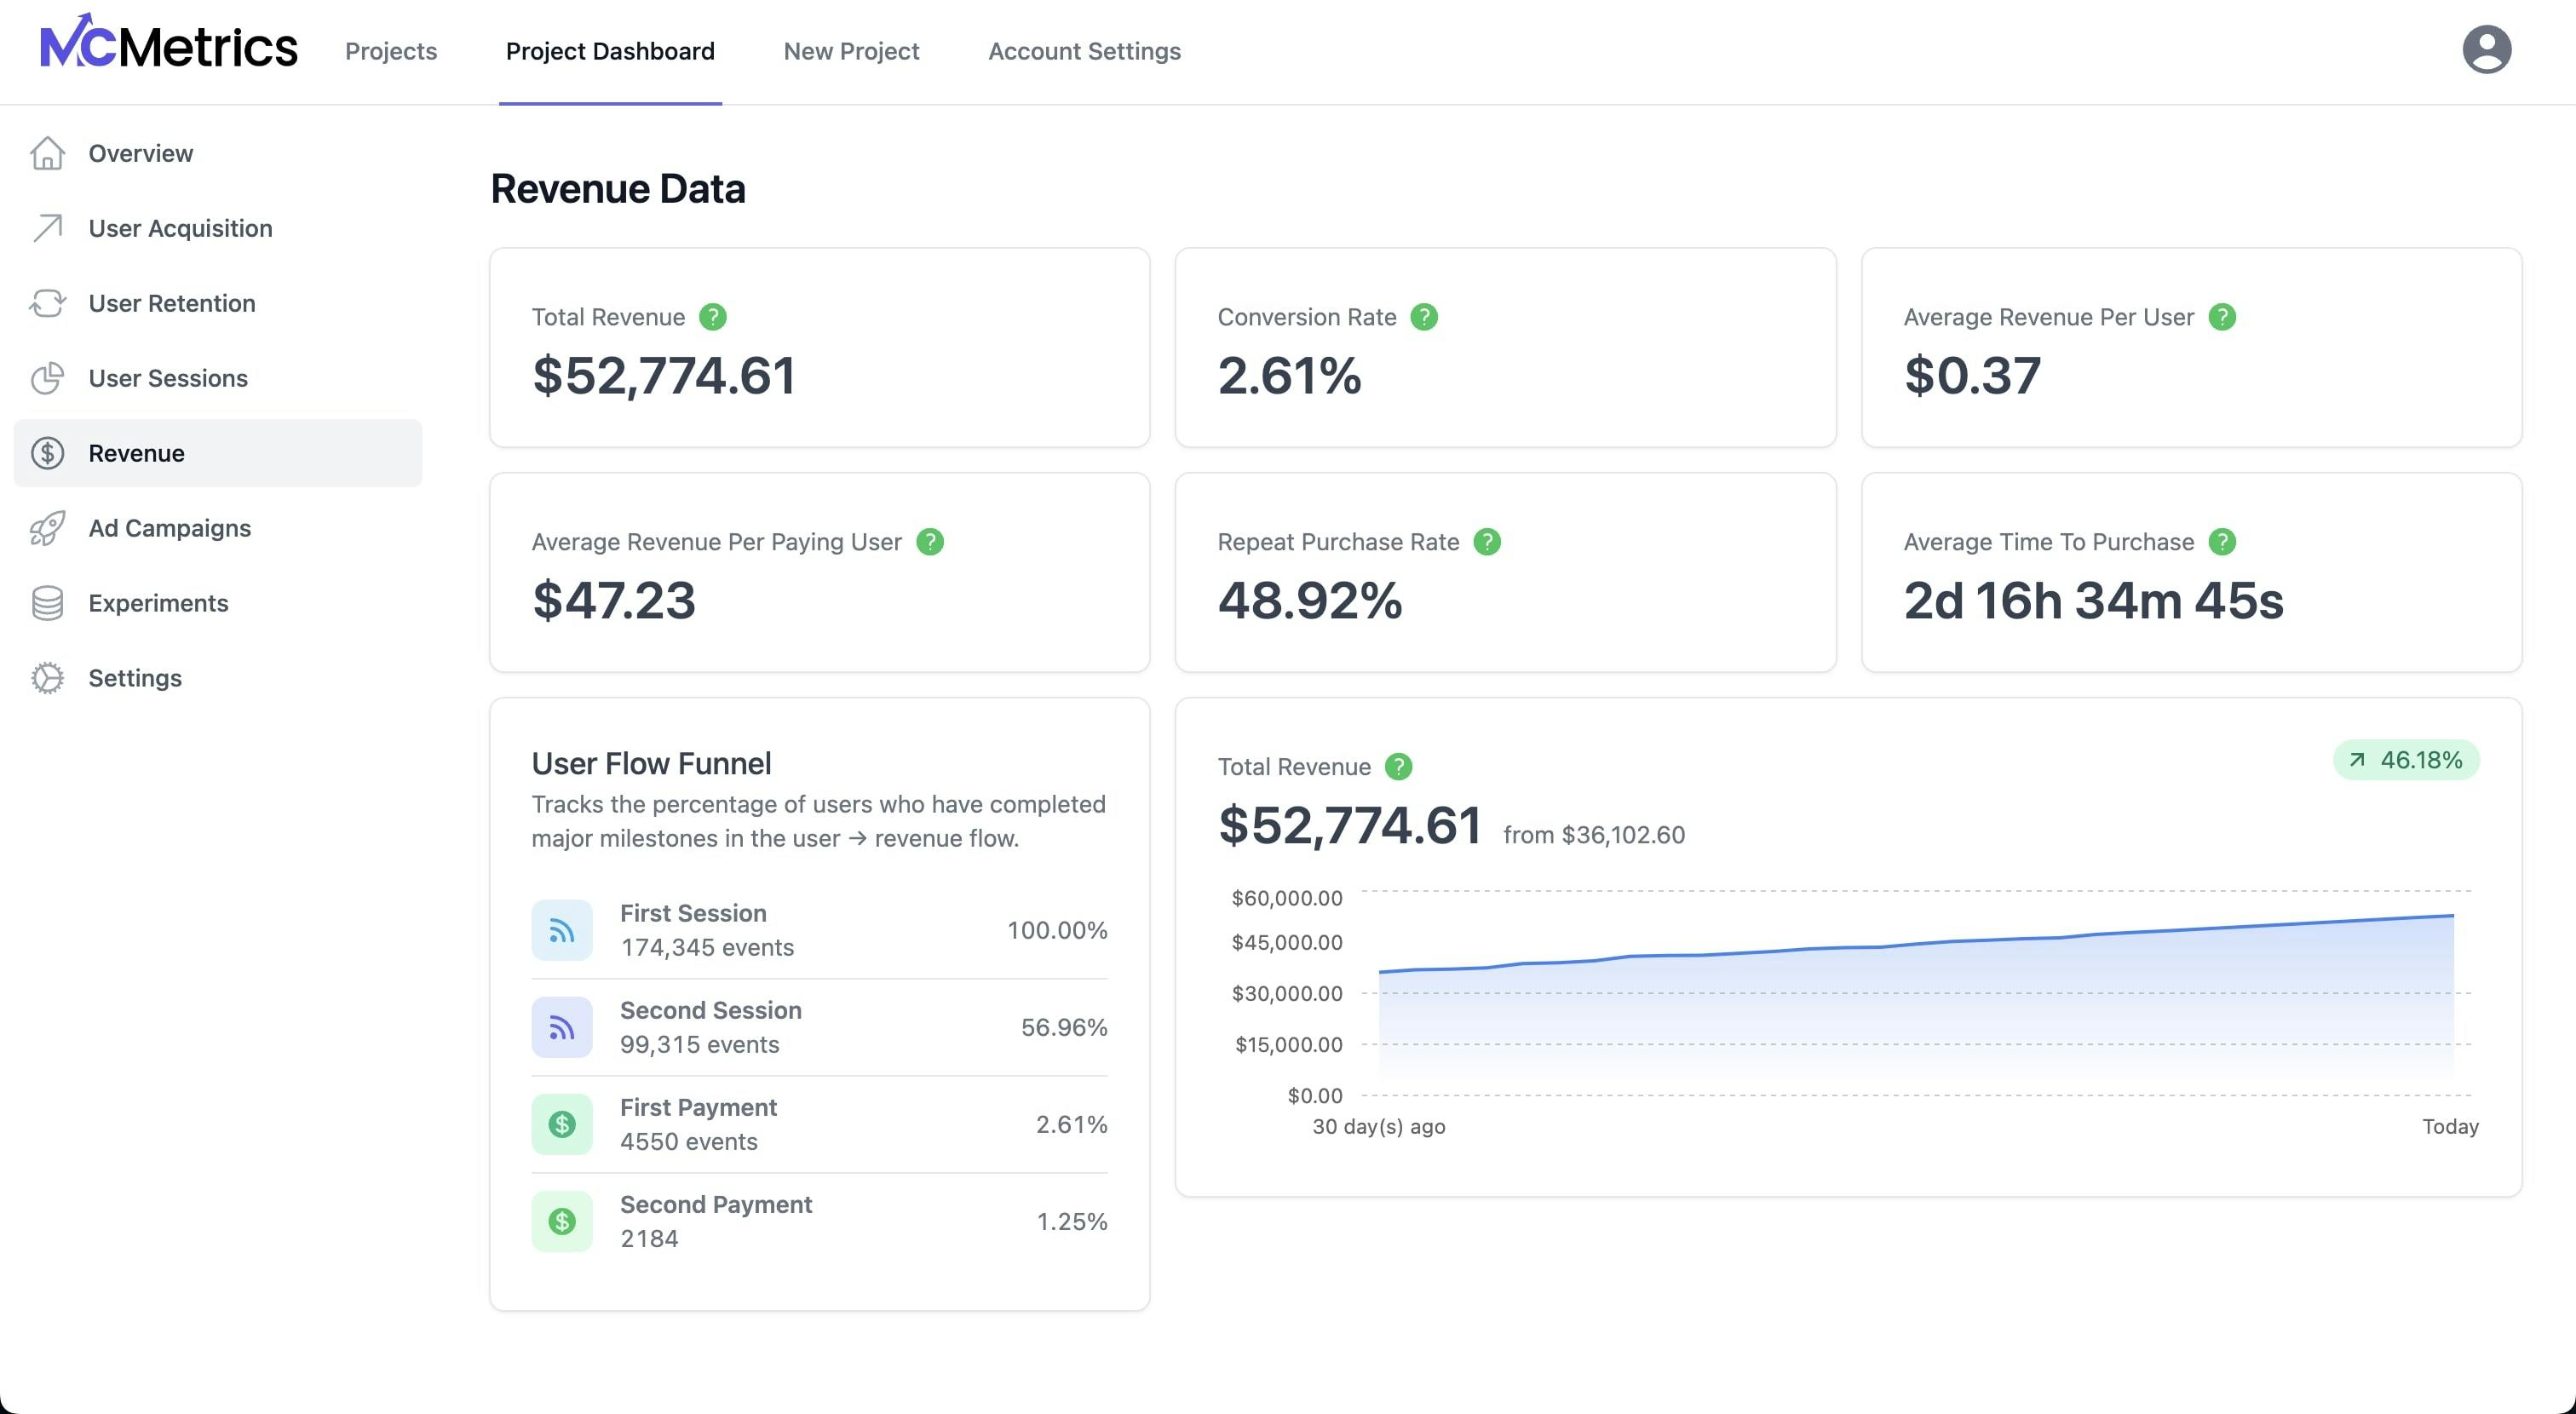Viewport: 2576px width, 1414px height.
Task: Click the User Retention refresh icon
Action: click(47, 303)
